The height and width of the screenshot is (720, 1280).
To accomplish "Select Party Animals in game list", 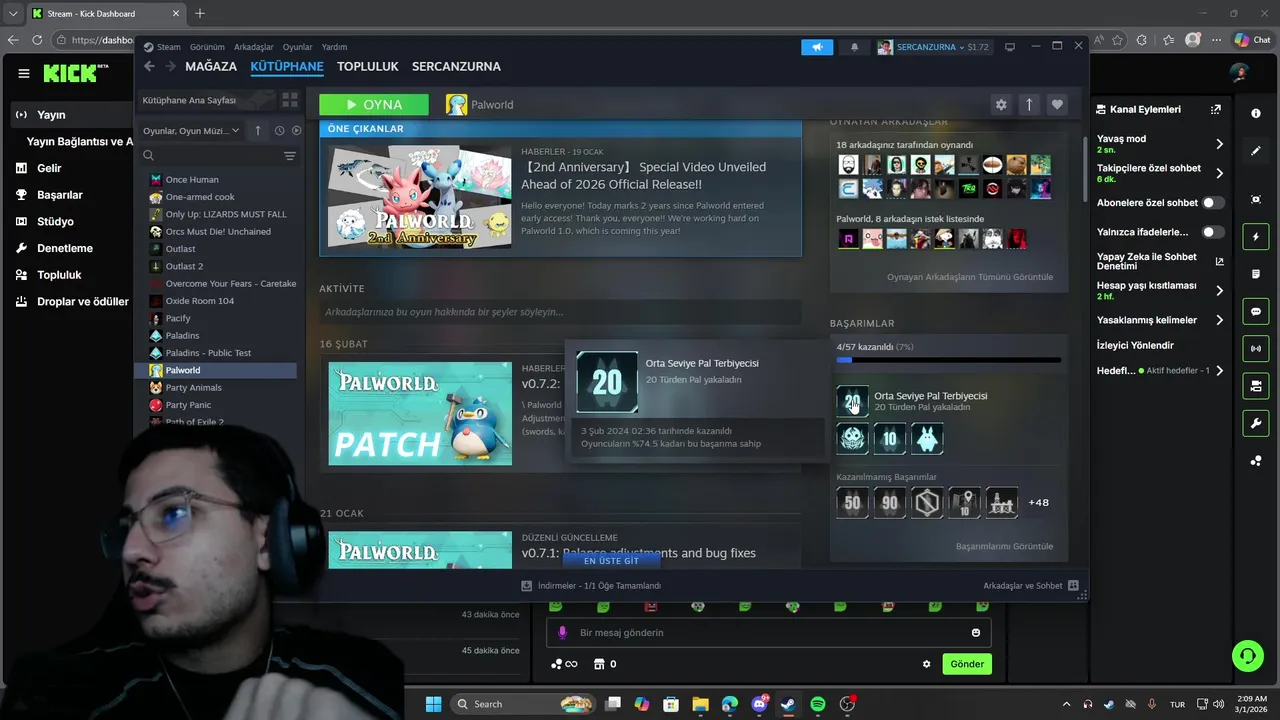I will pyautogui.click(x=194, y=387).
